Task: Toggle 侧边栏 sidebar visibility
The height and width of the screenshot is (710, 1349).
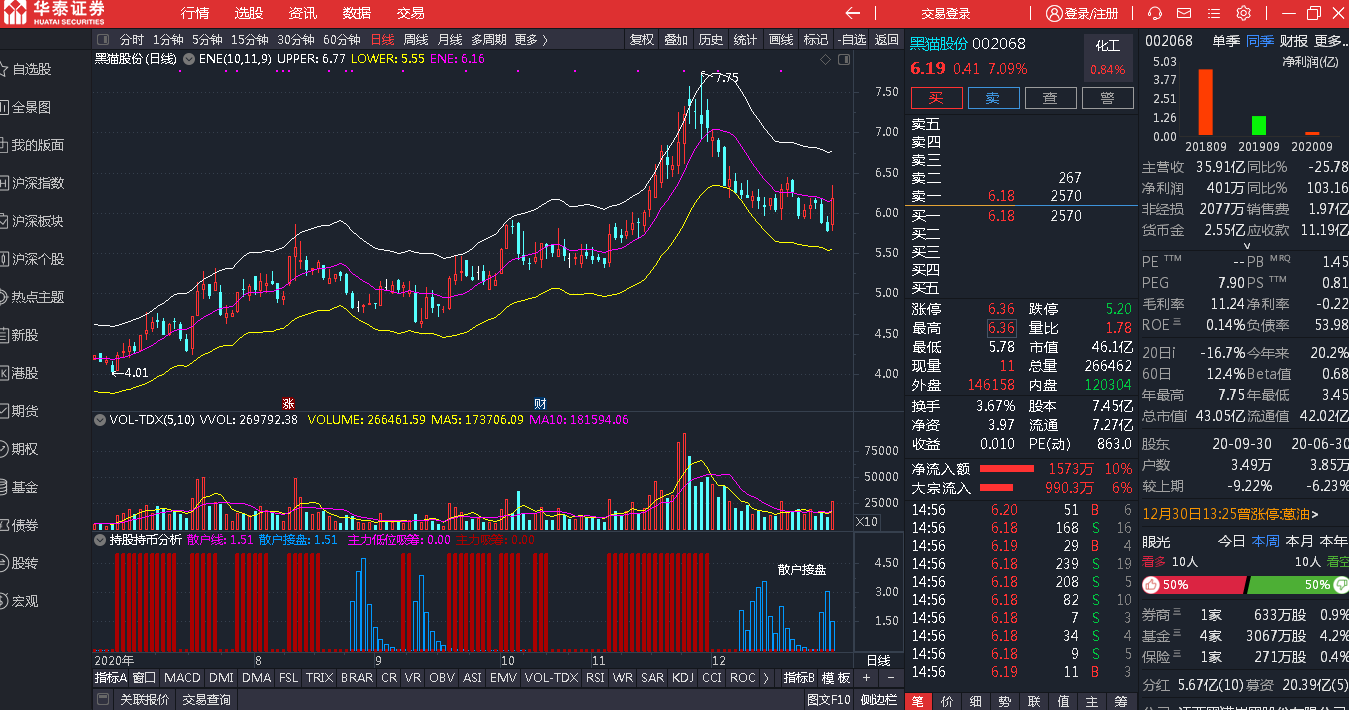Action: (x=879, y=699)
